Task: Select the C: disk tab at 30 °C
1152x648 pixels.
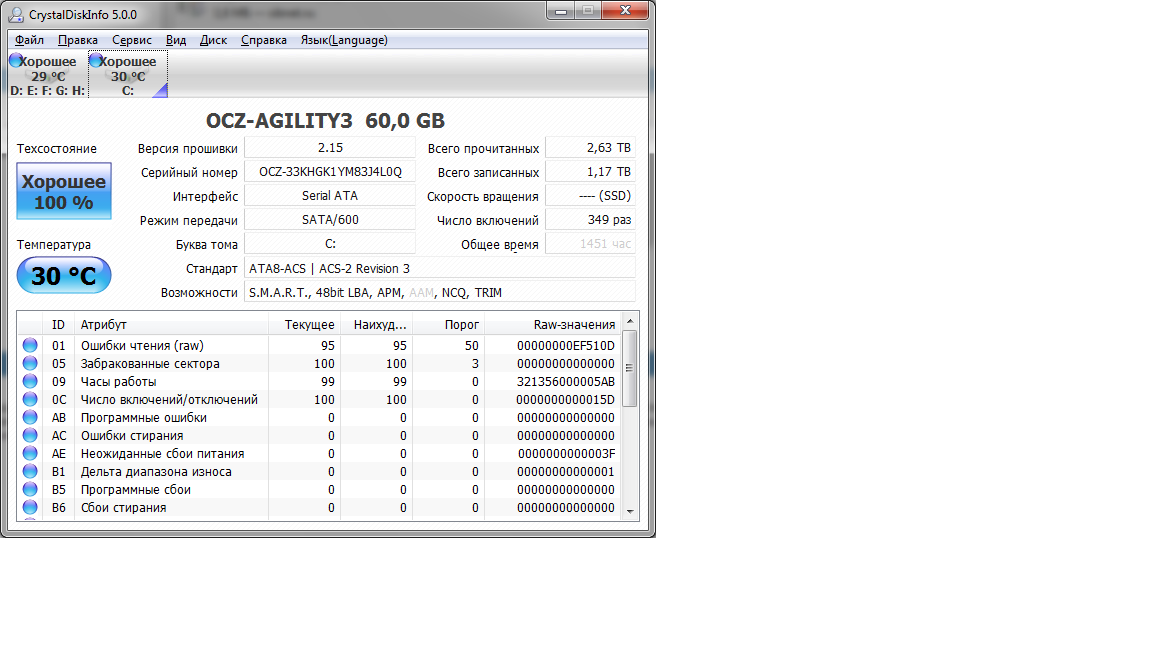Action: tap(128, 75)
